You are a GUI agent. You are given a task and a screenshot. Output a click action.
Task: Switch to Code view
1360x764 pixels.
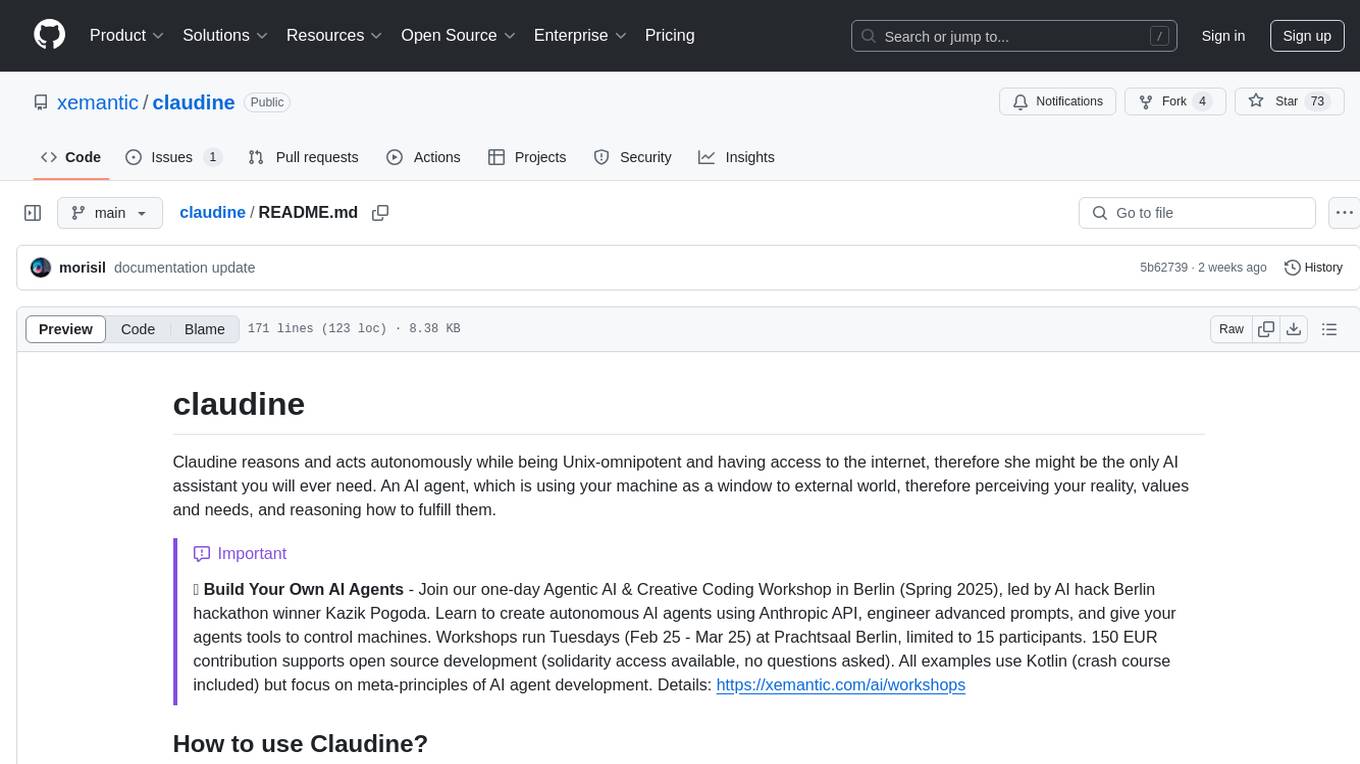tap(138, 329)
